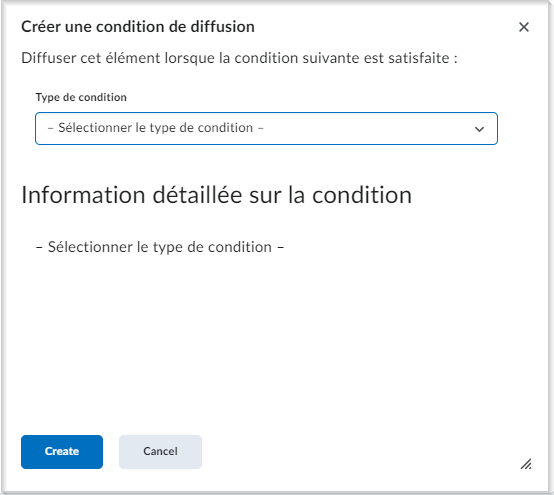Click the blue Create button

click(62, 452)
